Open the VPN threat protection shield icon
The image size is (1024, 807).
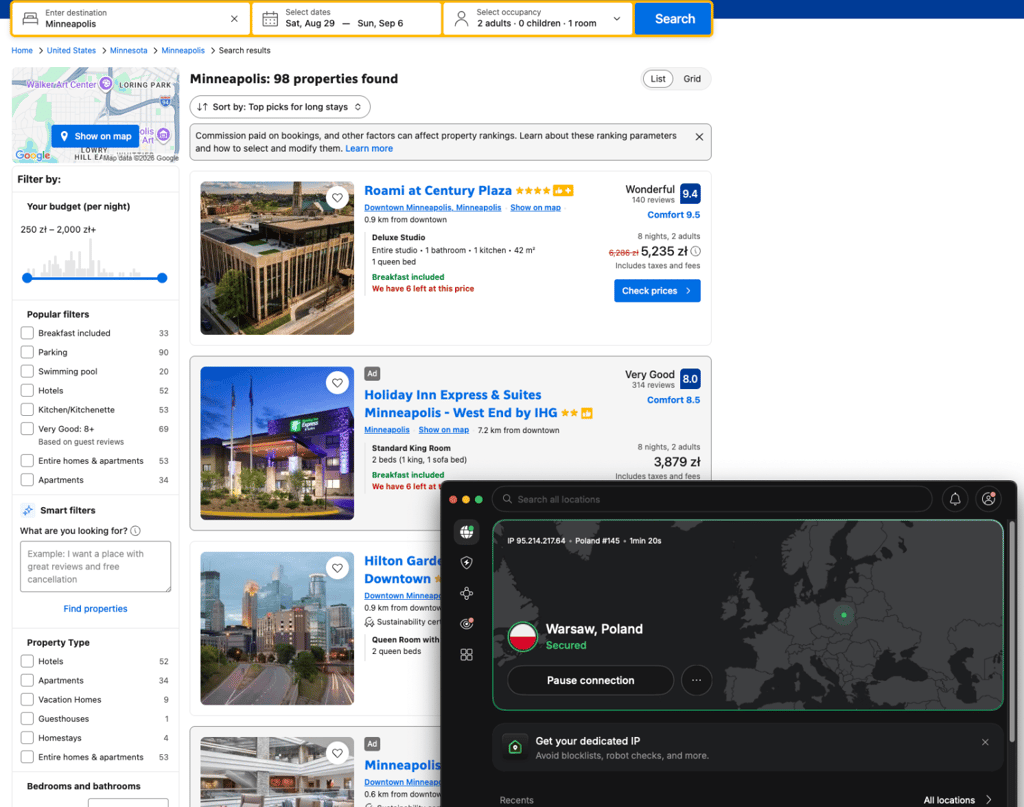point(466,563)
